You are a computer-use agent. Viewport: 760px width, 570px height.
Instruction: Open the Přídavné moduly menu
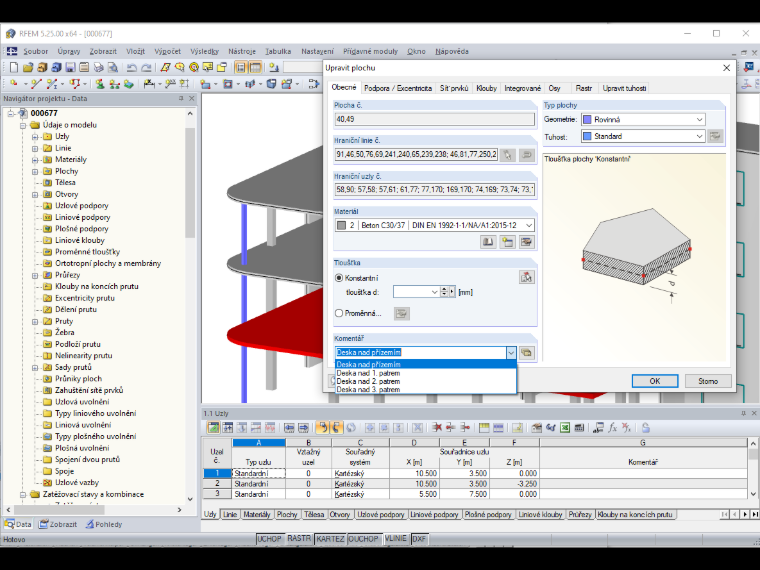pyautogui.click(x=370, y=51)
